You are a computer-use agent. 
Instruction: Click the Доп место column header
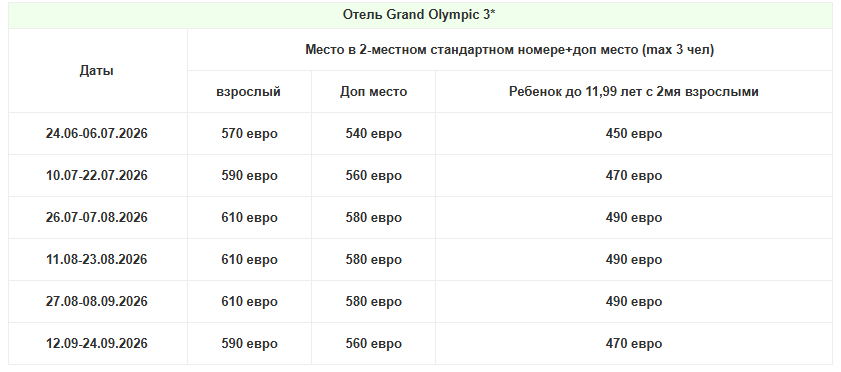click(373, 92)
